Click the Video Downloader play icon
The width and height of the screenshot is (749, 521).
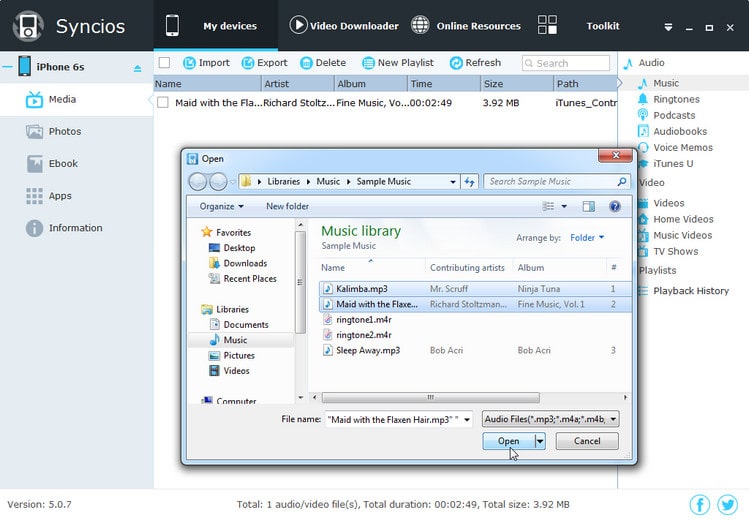coord(298,25)
